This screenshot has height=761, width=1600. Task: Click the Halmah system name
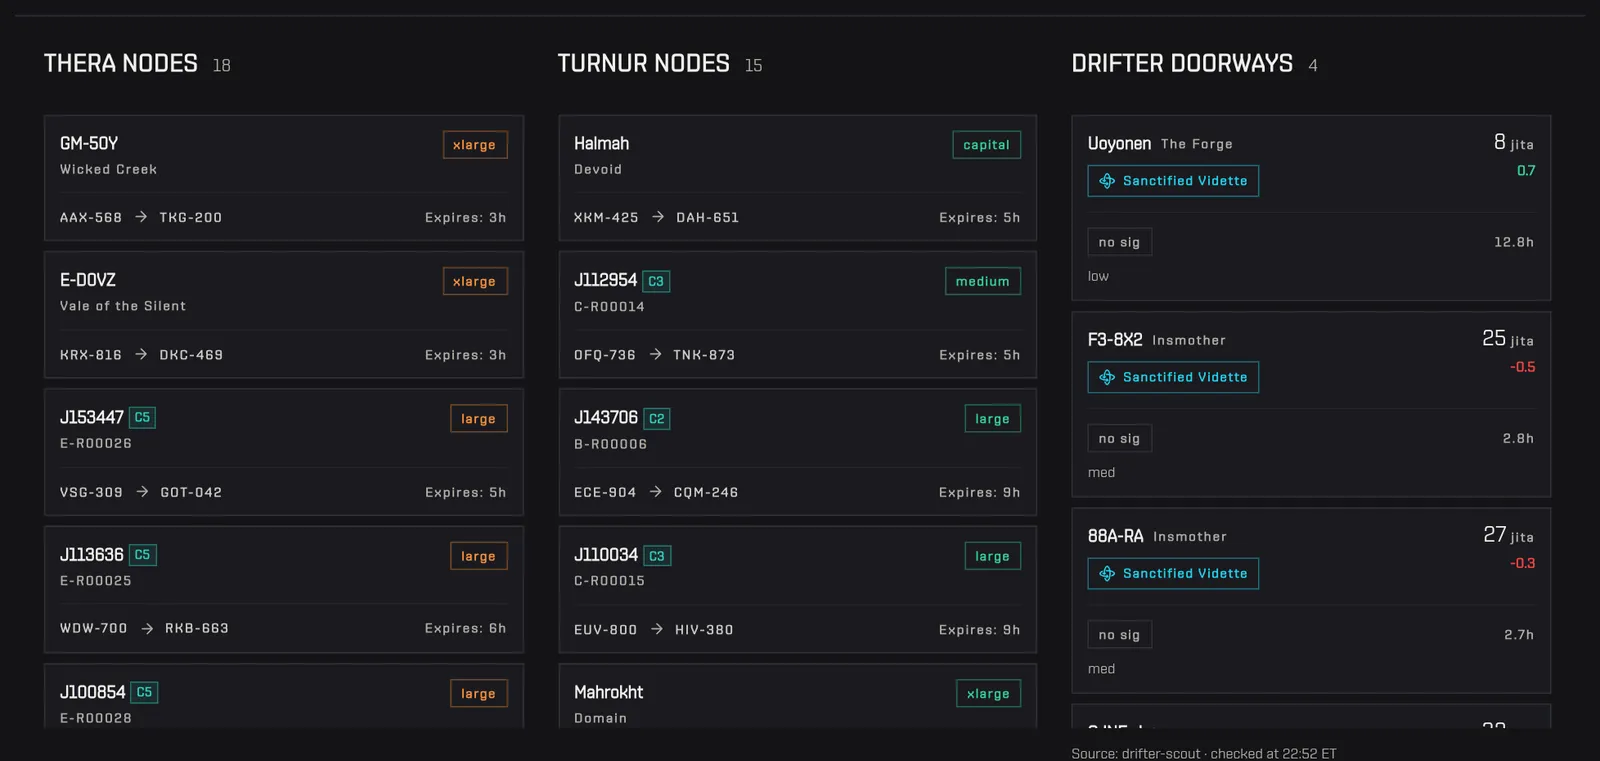[x=602, y=144]
